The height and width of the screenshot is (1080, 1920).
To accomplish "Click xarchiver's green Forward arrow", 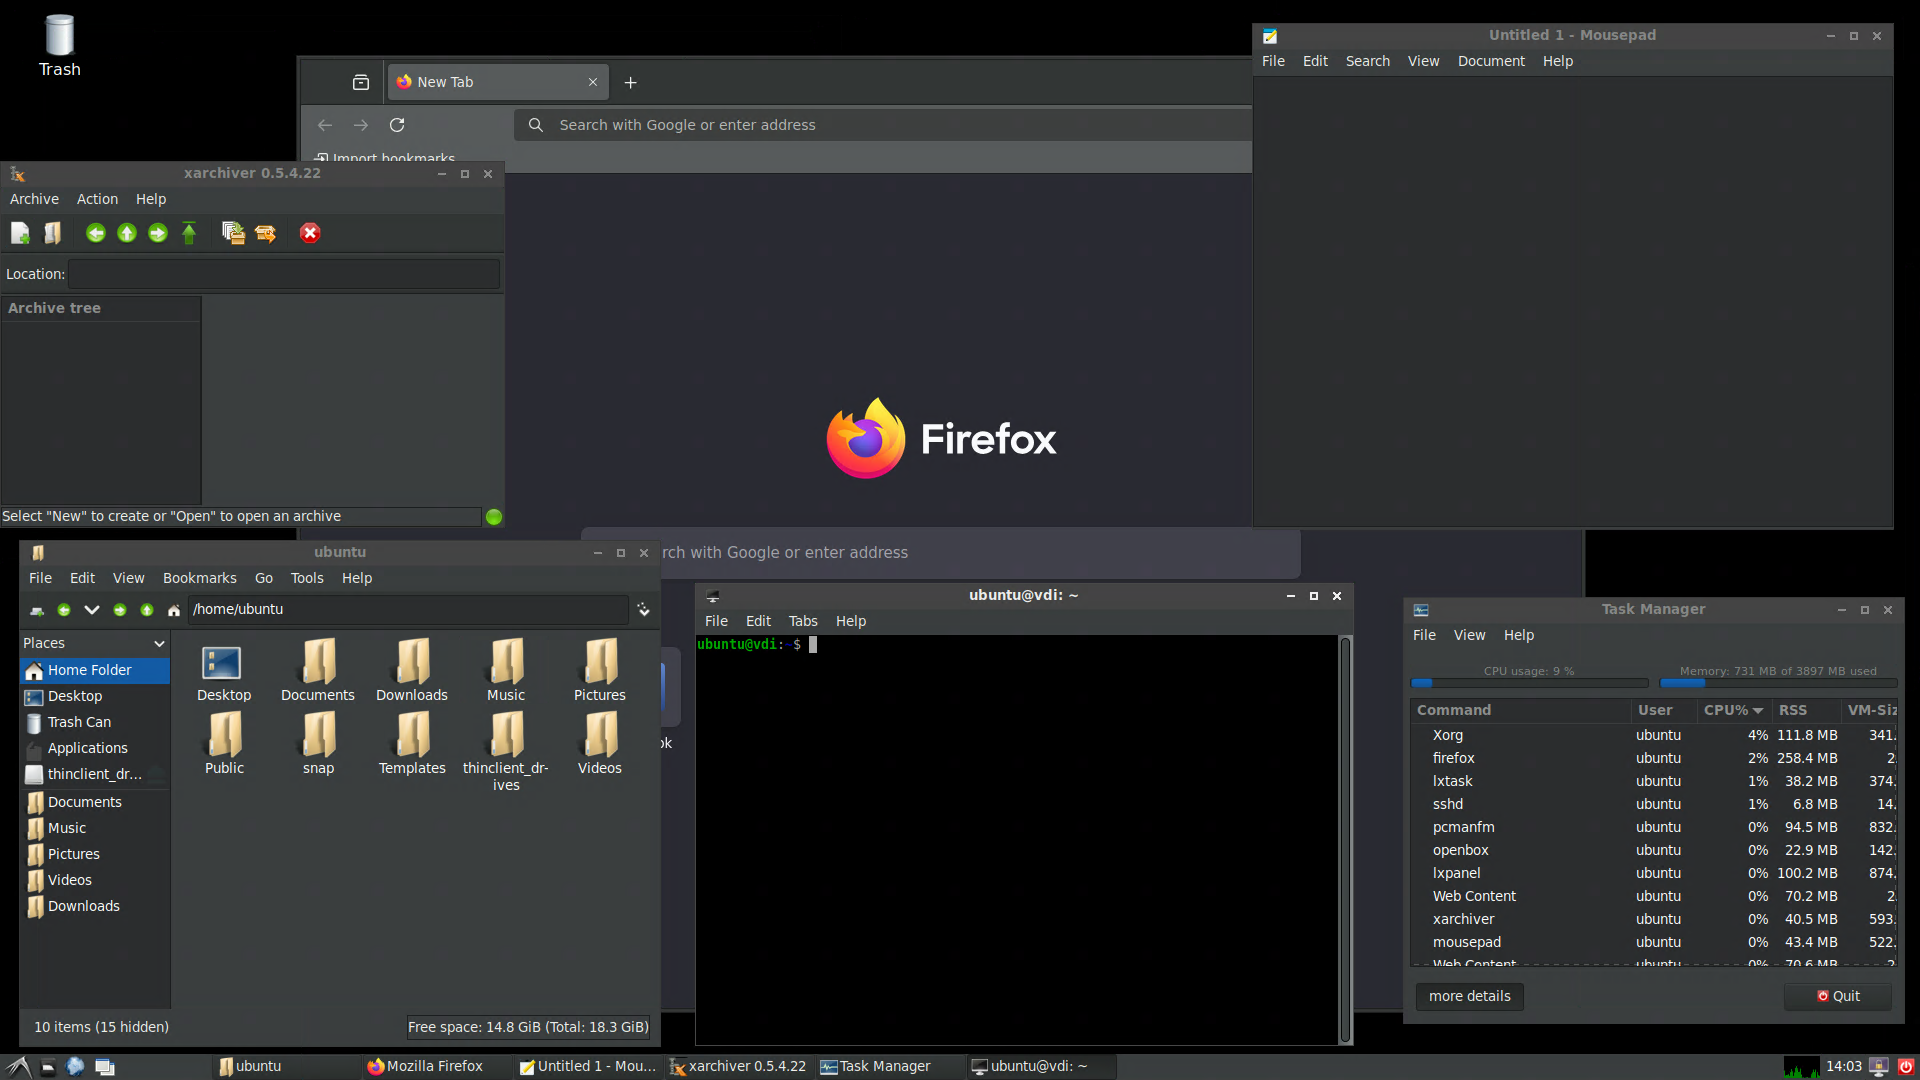I will pyautogui.click(x=158, y=233).
